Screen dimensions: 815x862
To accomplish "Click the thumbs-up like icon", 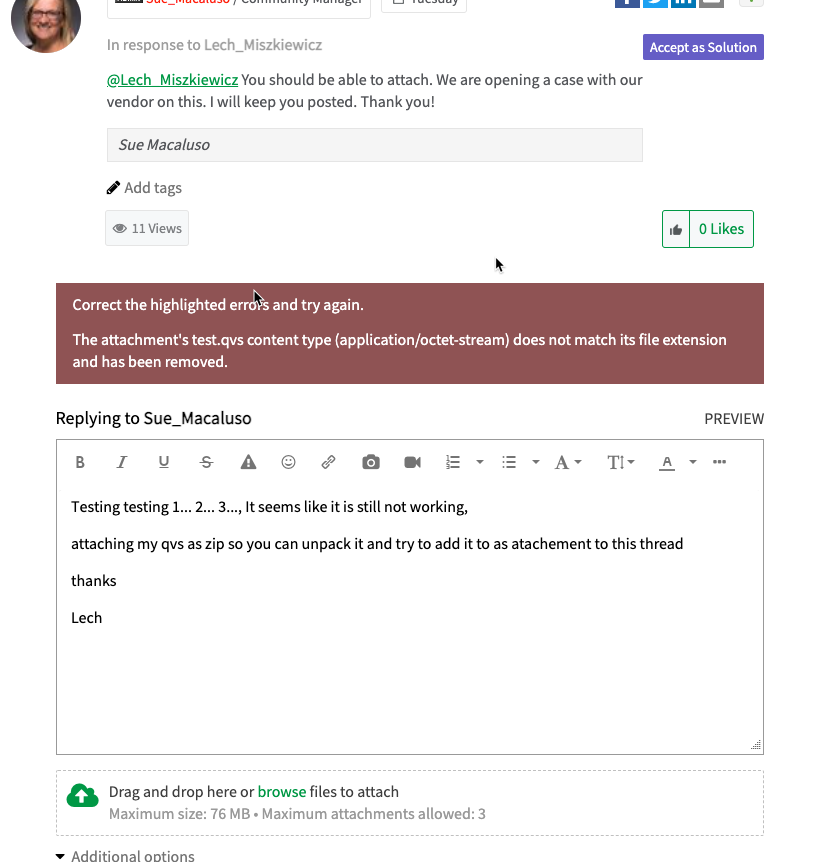I will tap(677, 229).
